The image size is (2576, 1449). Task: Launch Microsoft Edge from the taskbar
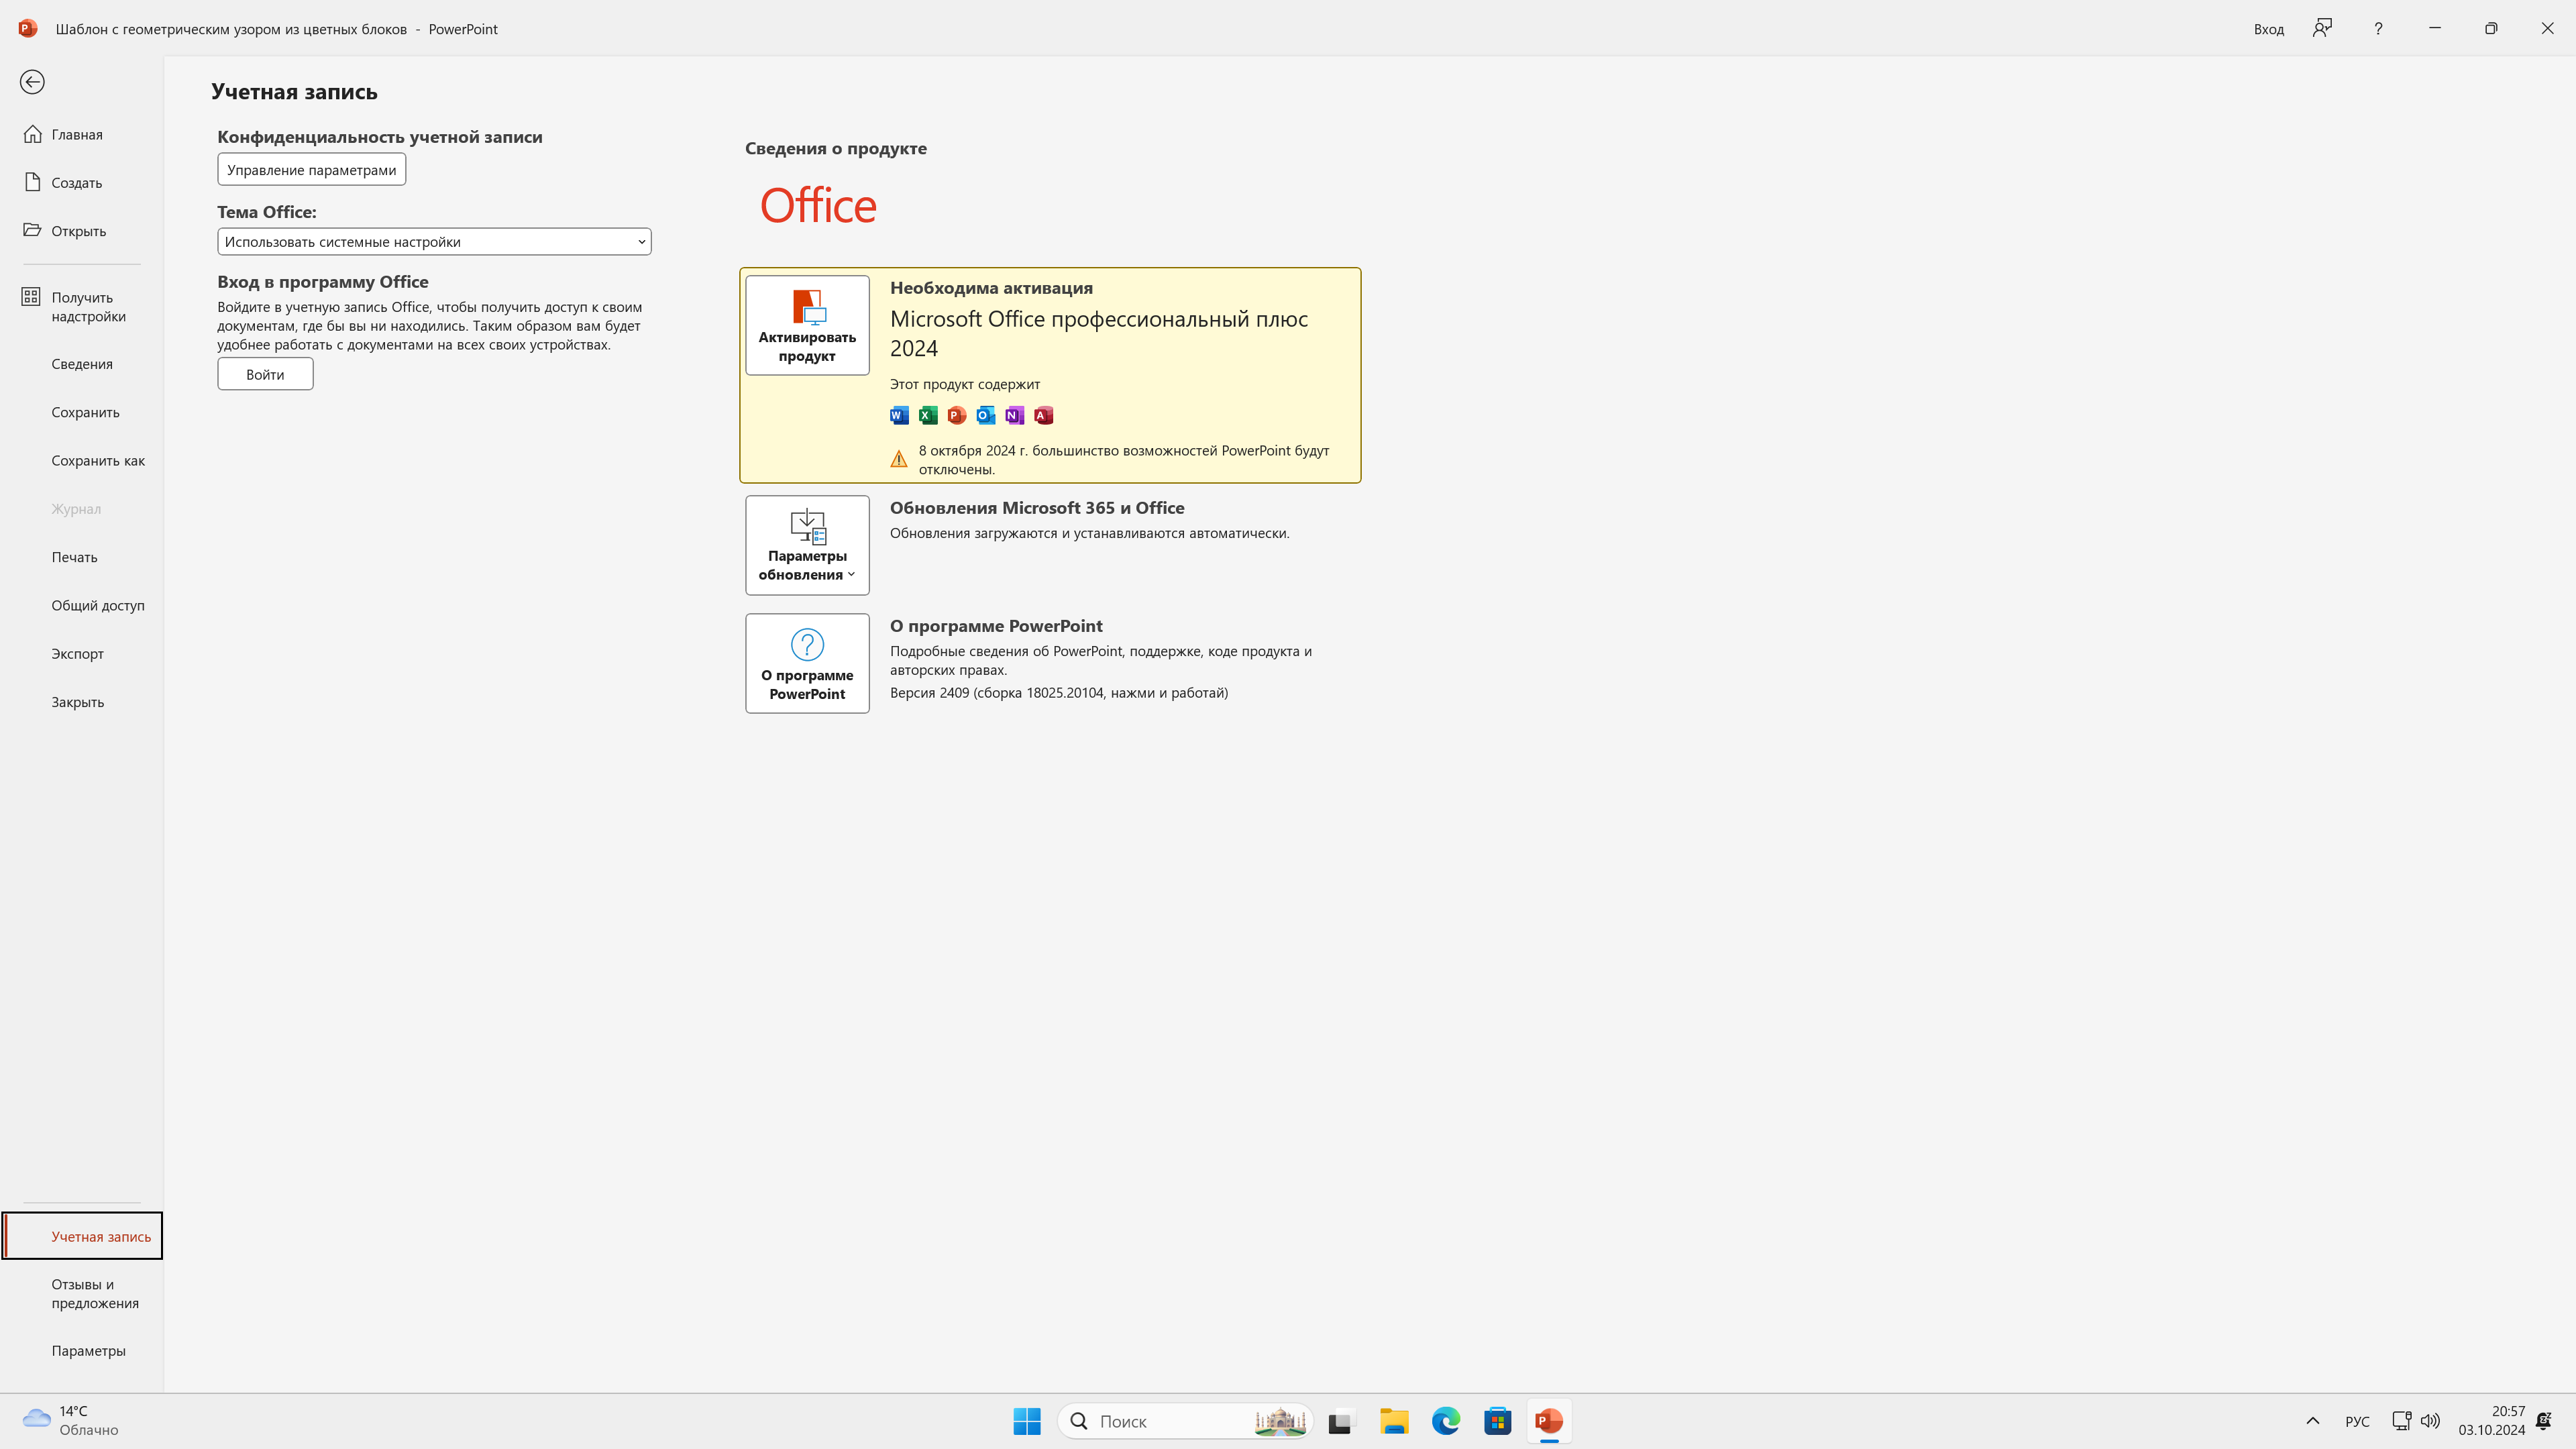tap(1446, 1421)
